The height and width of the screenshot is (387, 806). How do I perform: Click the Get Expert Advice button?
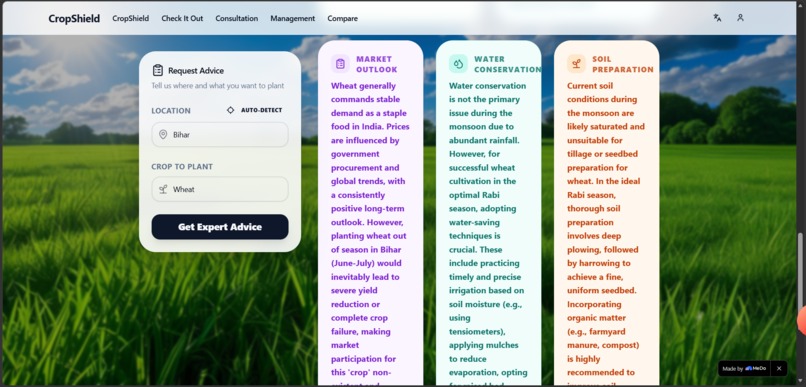(220, 227)
